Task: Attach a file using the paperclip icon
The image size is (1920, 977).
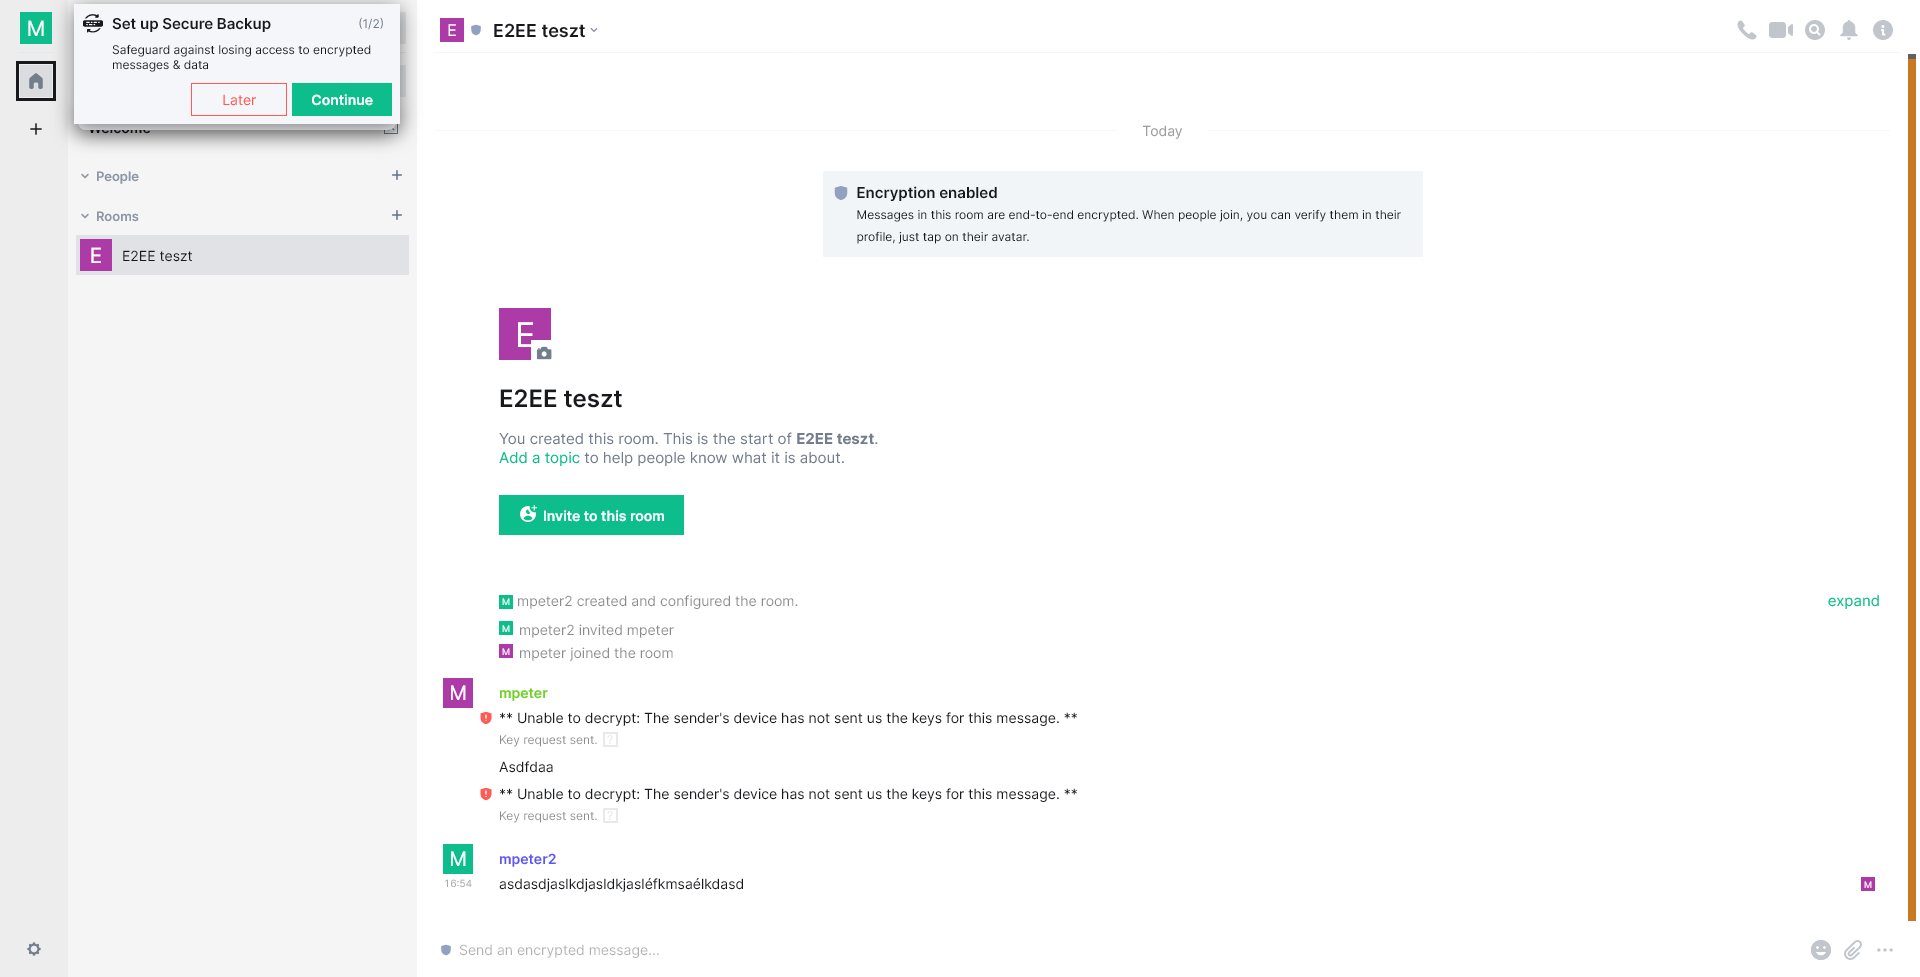Action: pyautogui.click(x=1854, y=950)
